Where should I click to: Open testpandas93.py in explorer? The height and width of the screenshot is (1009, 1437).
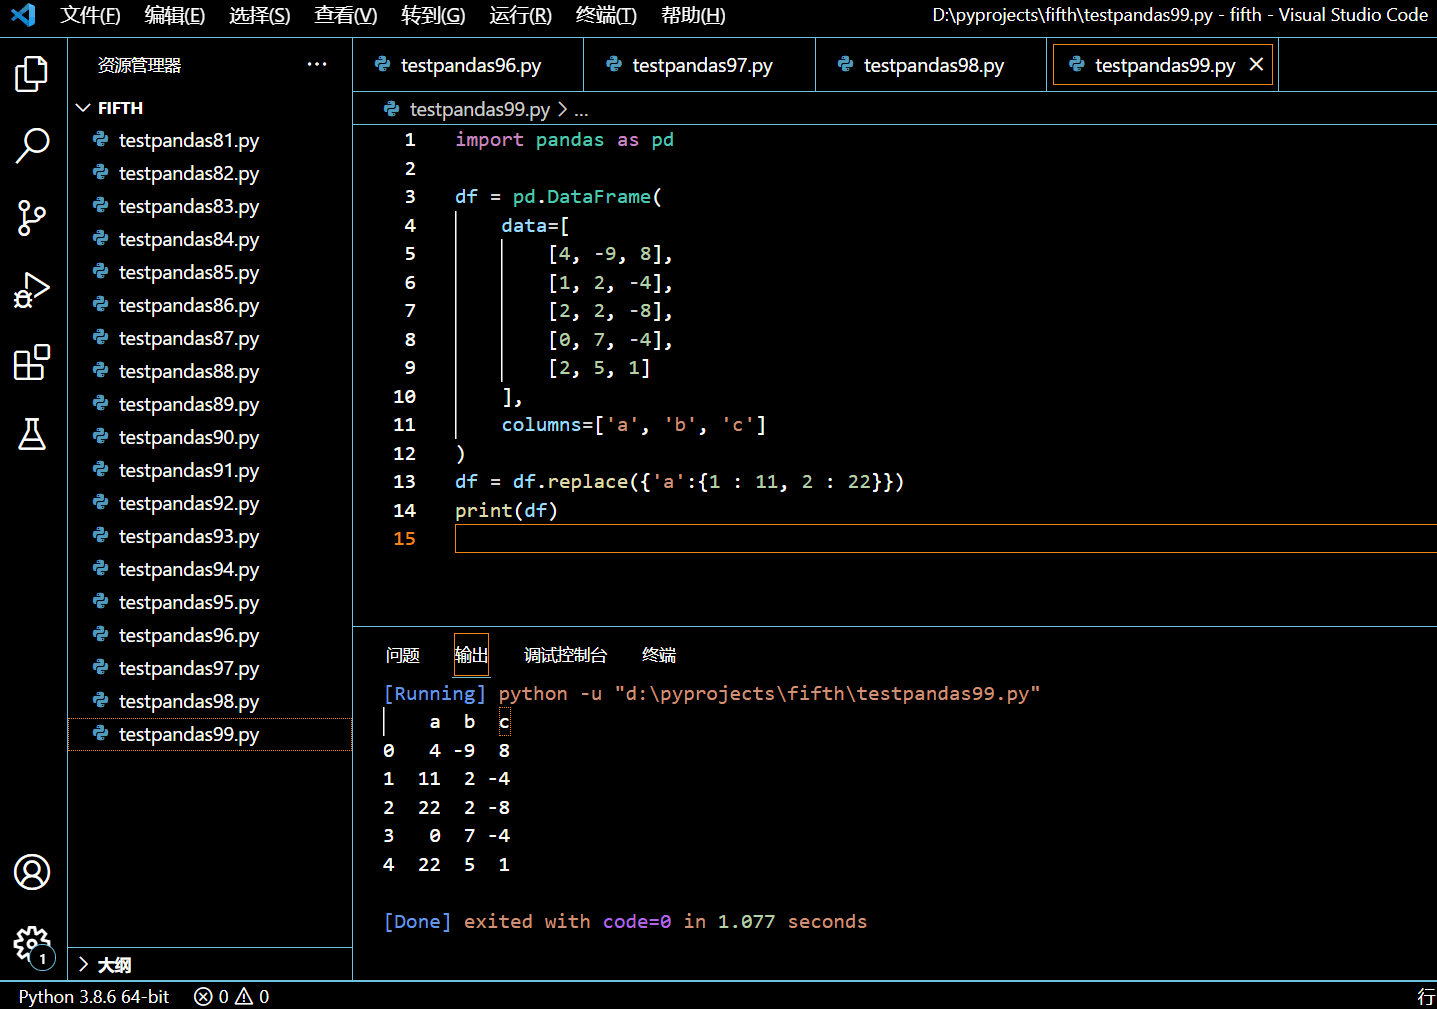click(x=210, y=536)
